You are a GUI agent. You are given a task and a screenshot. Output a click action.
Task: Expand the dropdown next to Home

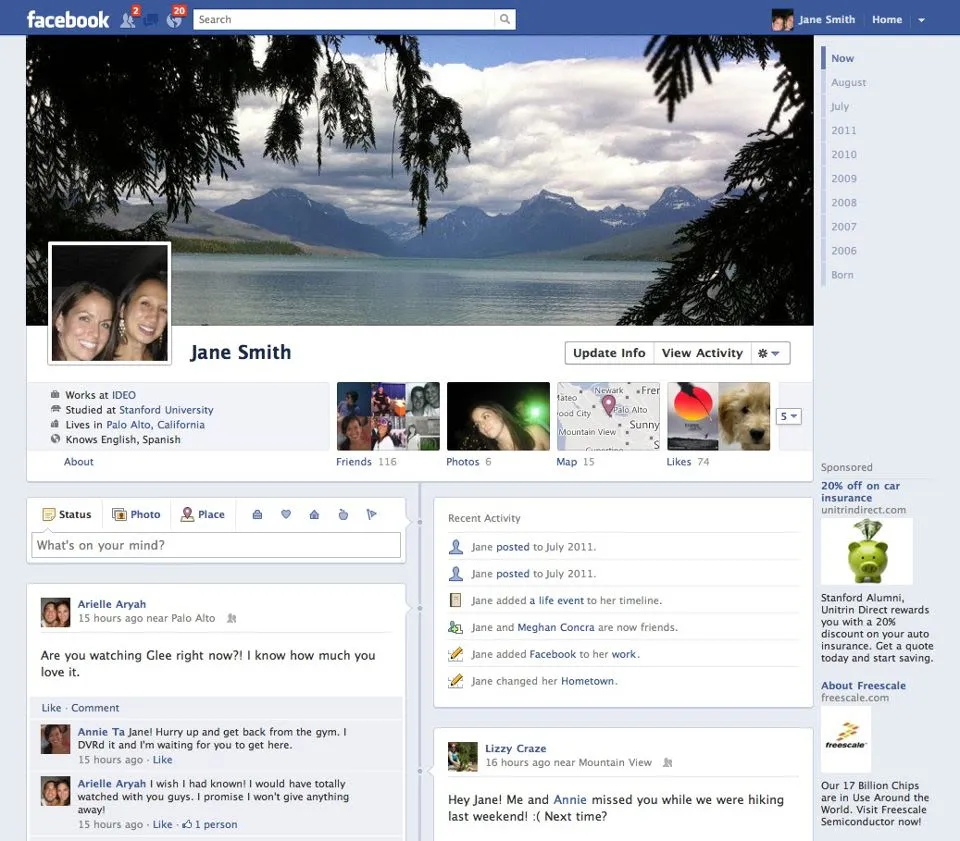[x=922, y=19]
